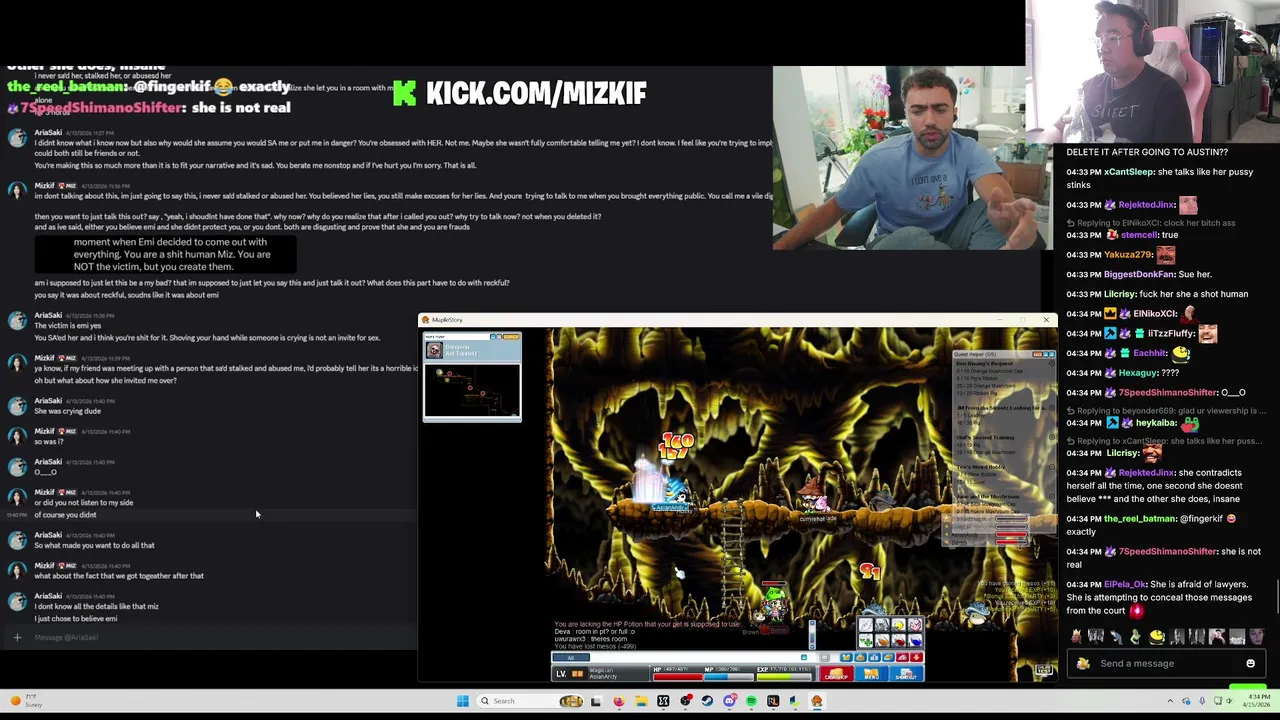Click the chat user ElPela_Ok

pos(1123,584)
